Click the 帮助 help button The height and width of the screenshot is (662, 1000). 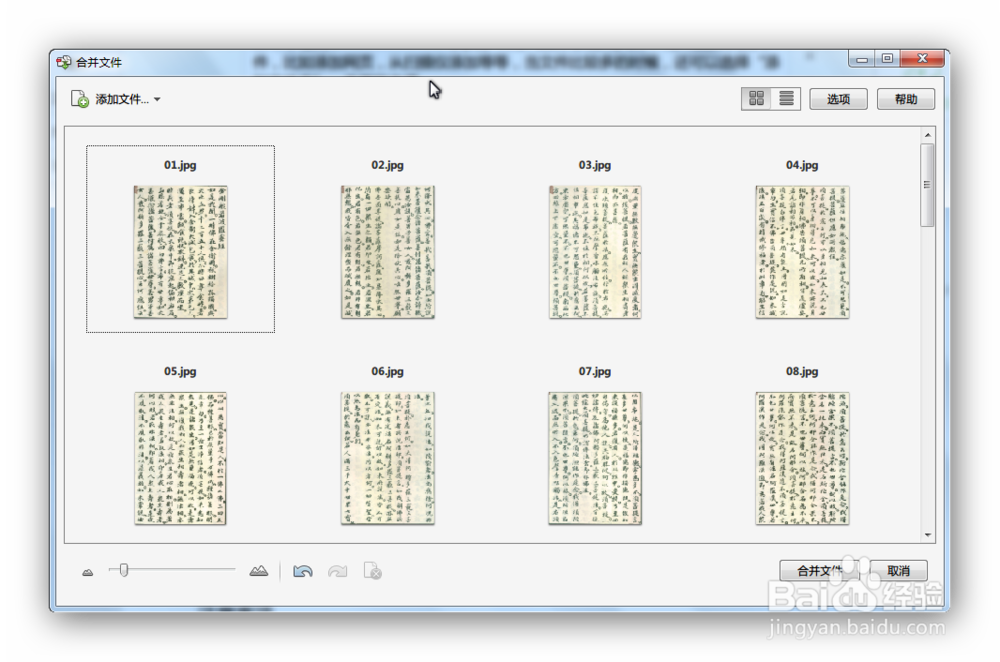pyautogui.click(x=906, y=99)
